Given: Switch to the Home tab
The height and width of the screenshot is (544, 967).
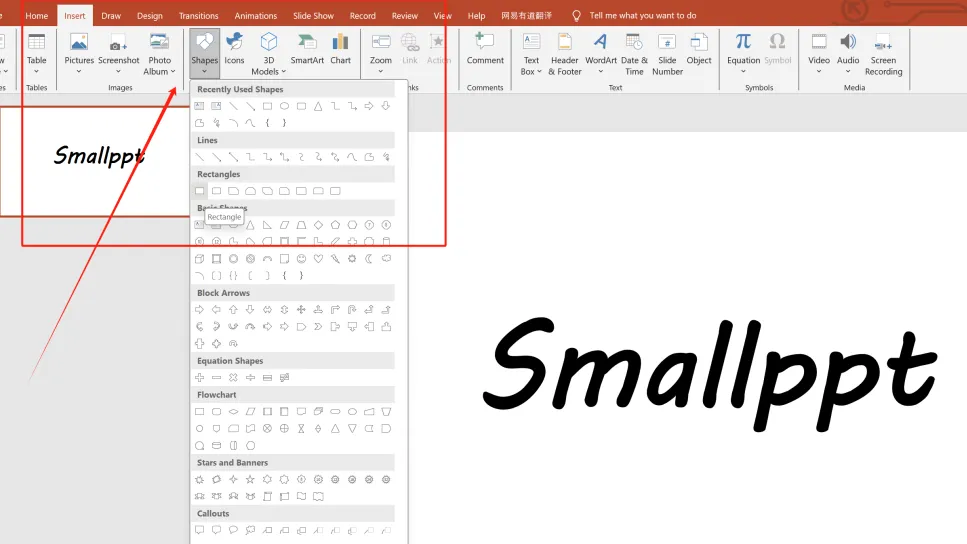Looking at the screenshot, I should coord(36,15).
